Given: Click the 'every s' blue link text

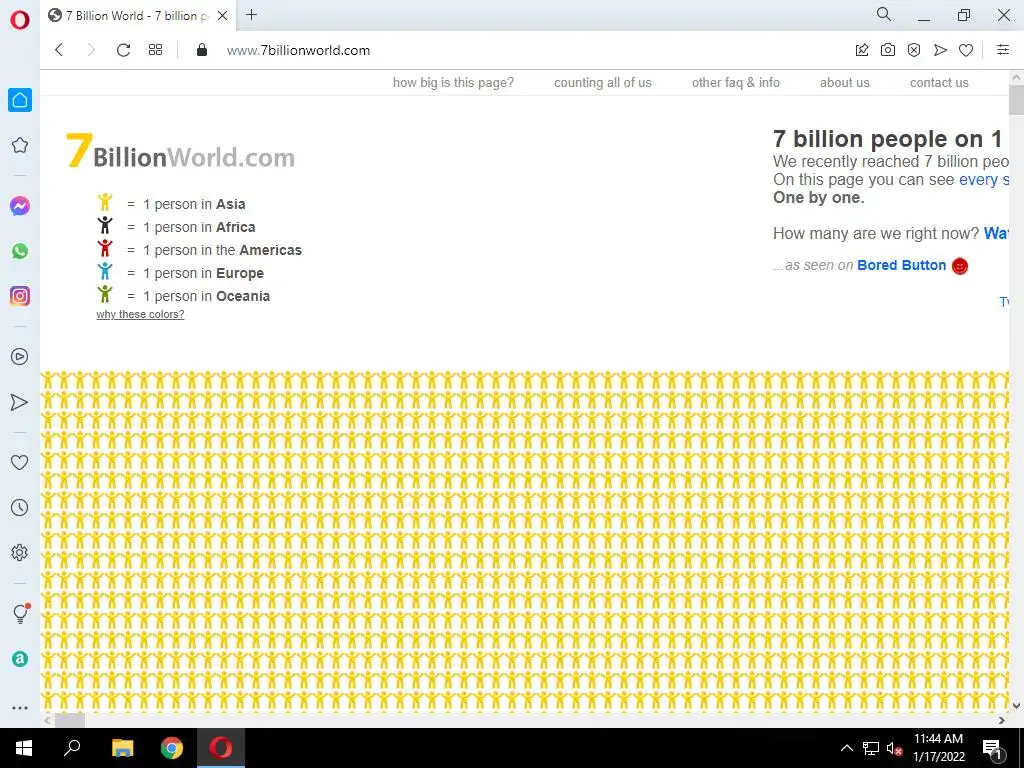Looking at the screenshot, I should coord(984,180).
